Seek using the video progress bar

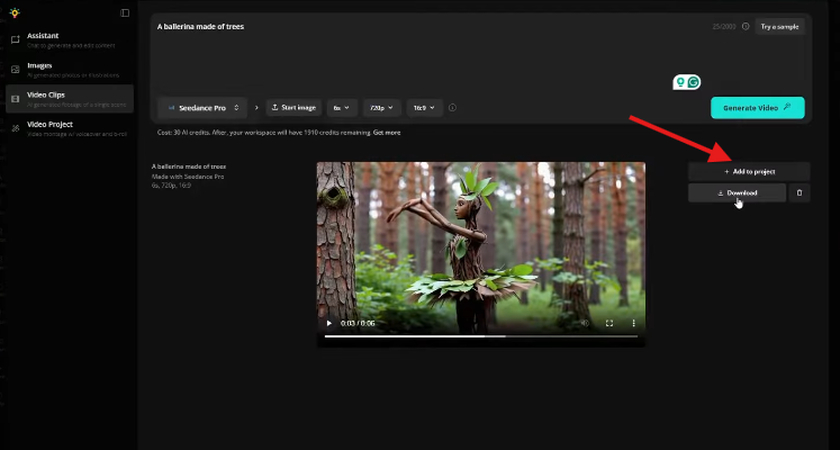[481, 336]
